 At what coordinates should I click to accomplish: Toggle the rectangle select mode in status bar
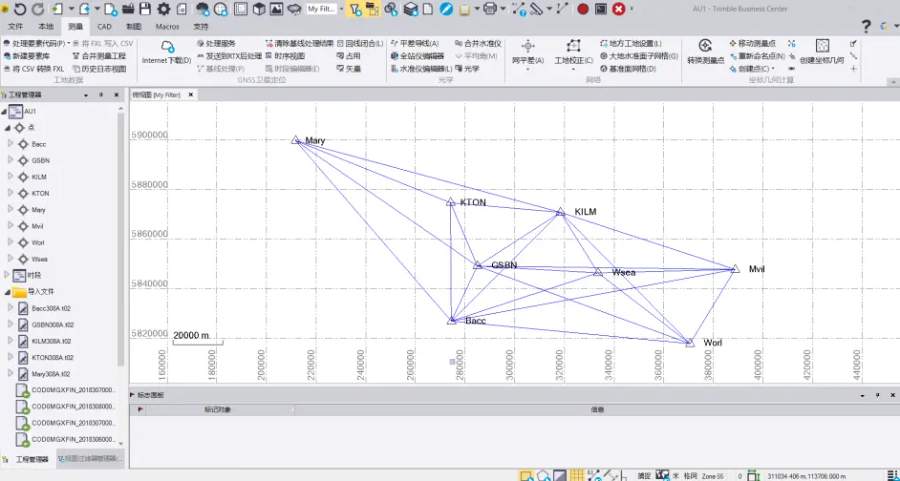(526, 475)
